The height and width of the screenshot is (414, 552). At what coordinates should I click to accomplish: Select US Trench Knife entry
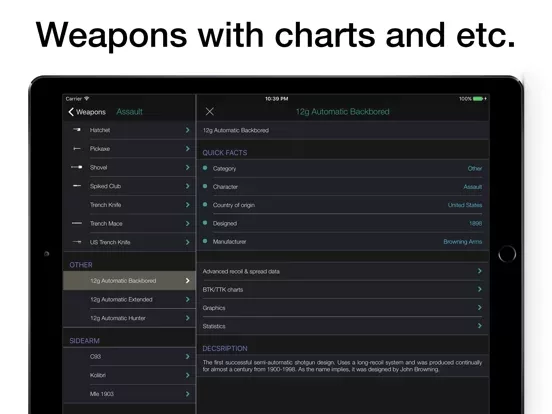tap(129, 242)
